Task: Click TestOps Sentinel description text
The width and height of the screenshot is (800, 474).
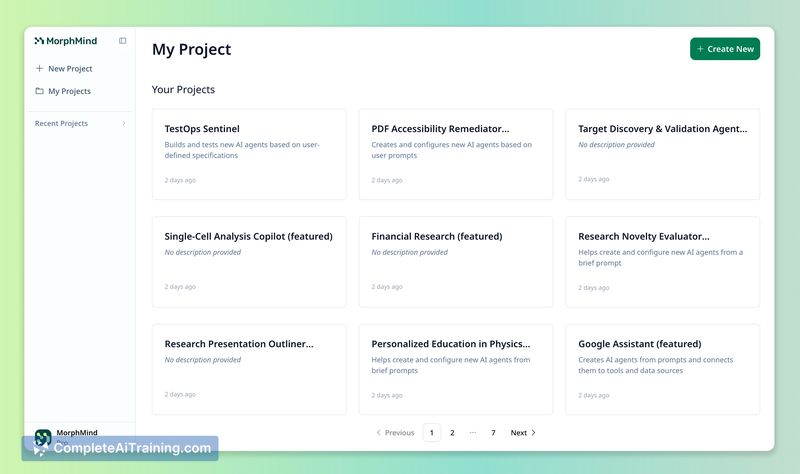Action: coord(242,150)
